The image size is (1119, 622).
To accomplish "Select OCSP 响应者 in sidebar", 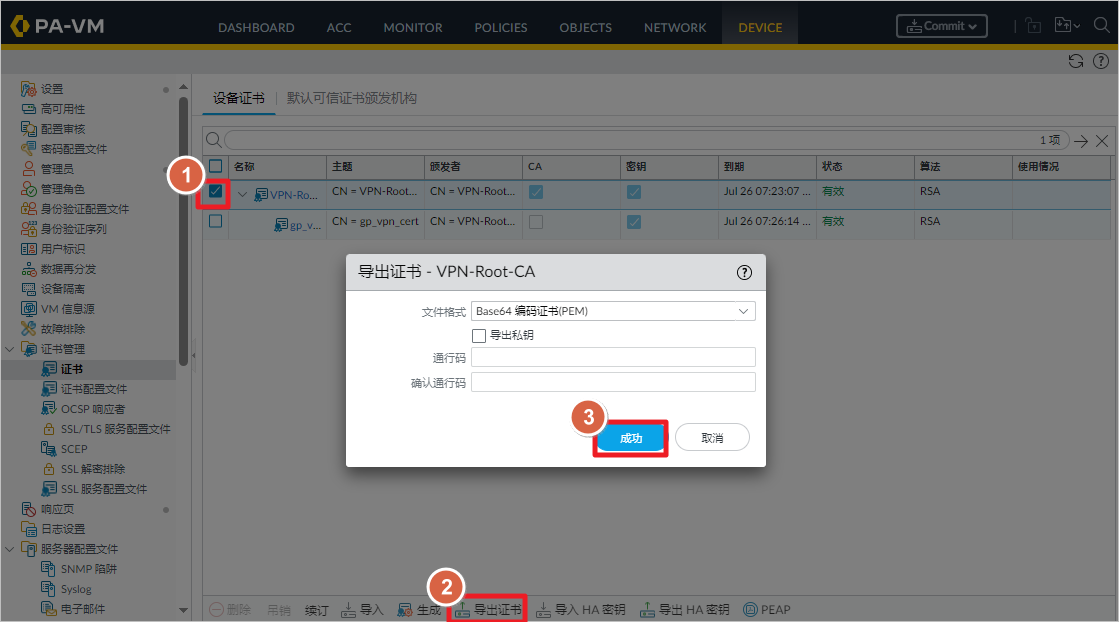I will point(93,409).
